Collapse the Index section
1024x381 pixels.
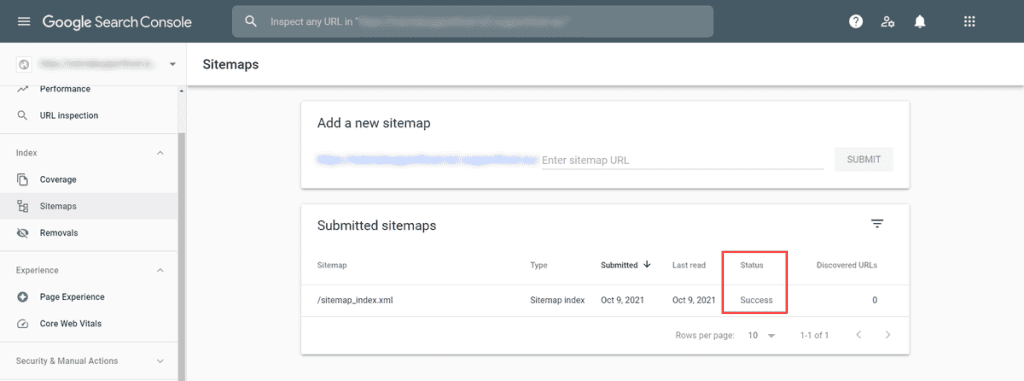coord(161,153)
